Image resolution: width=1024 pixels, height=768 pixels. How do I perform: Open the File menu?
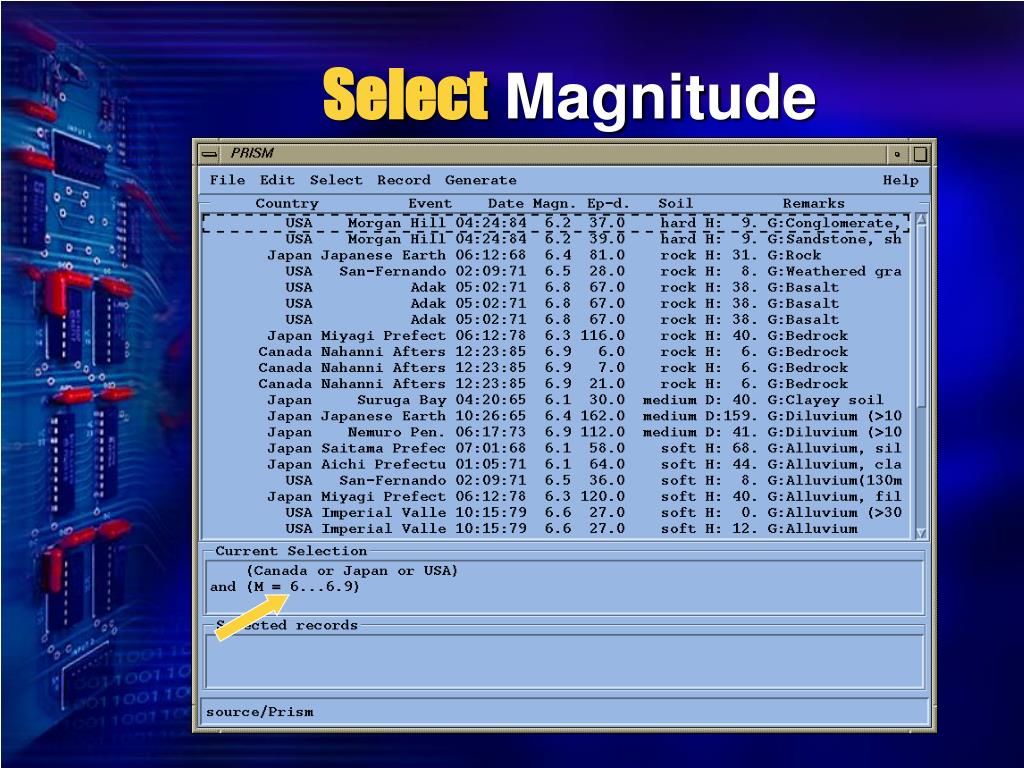pos(227,180)
